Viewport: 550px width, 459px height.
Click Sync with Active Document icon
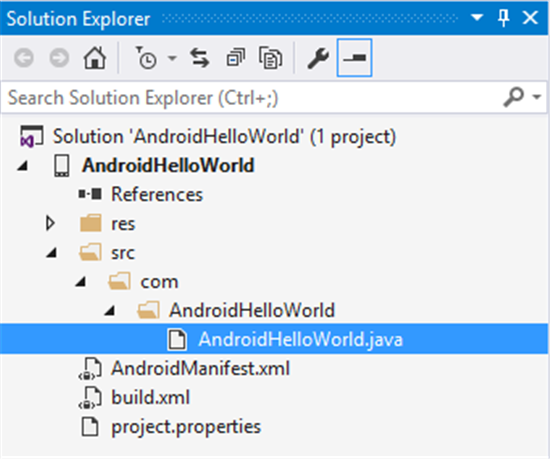coord(200,58)
